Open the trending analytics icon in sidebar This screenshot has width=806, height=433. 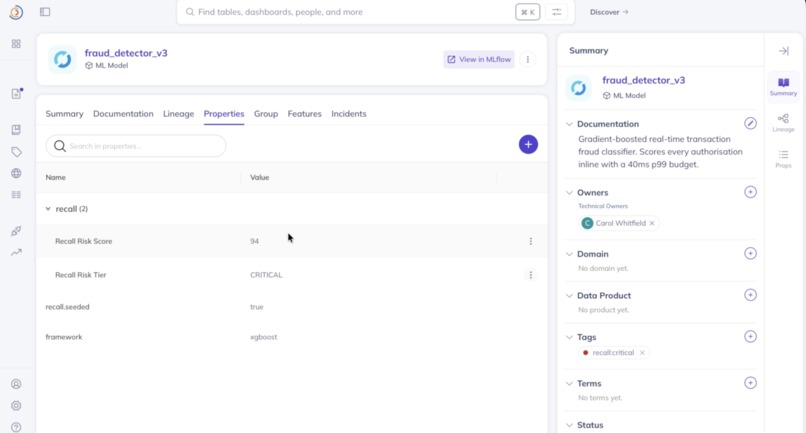click(16, 252)
